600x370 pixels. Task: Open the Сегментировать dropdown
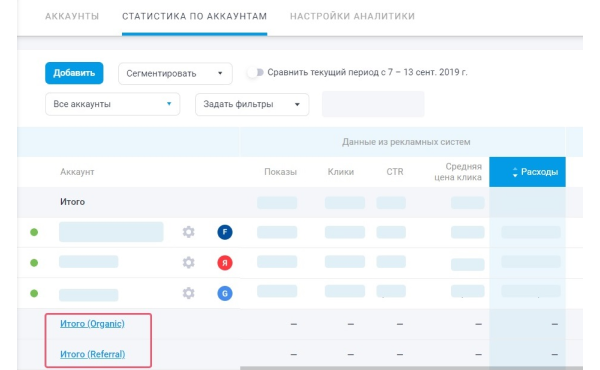[x=175, y=73]
